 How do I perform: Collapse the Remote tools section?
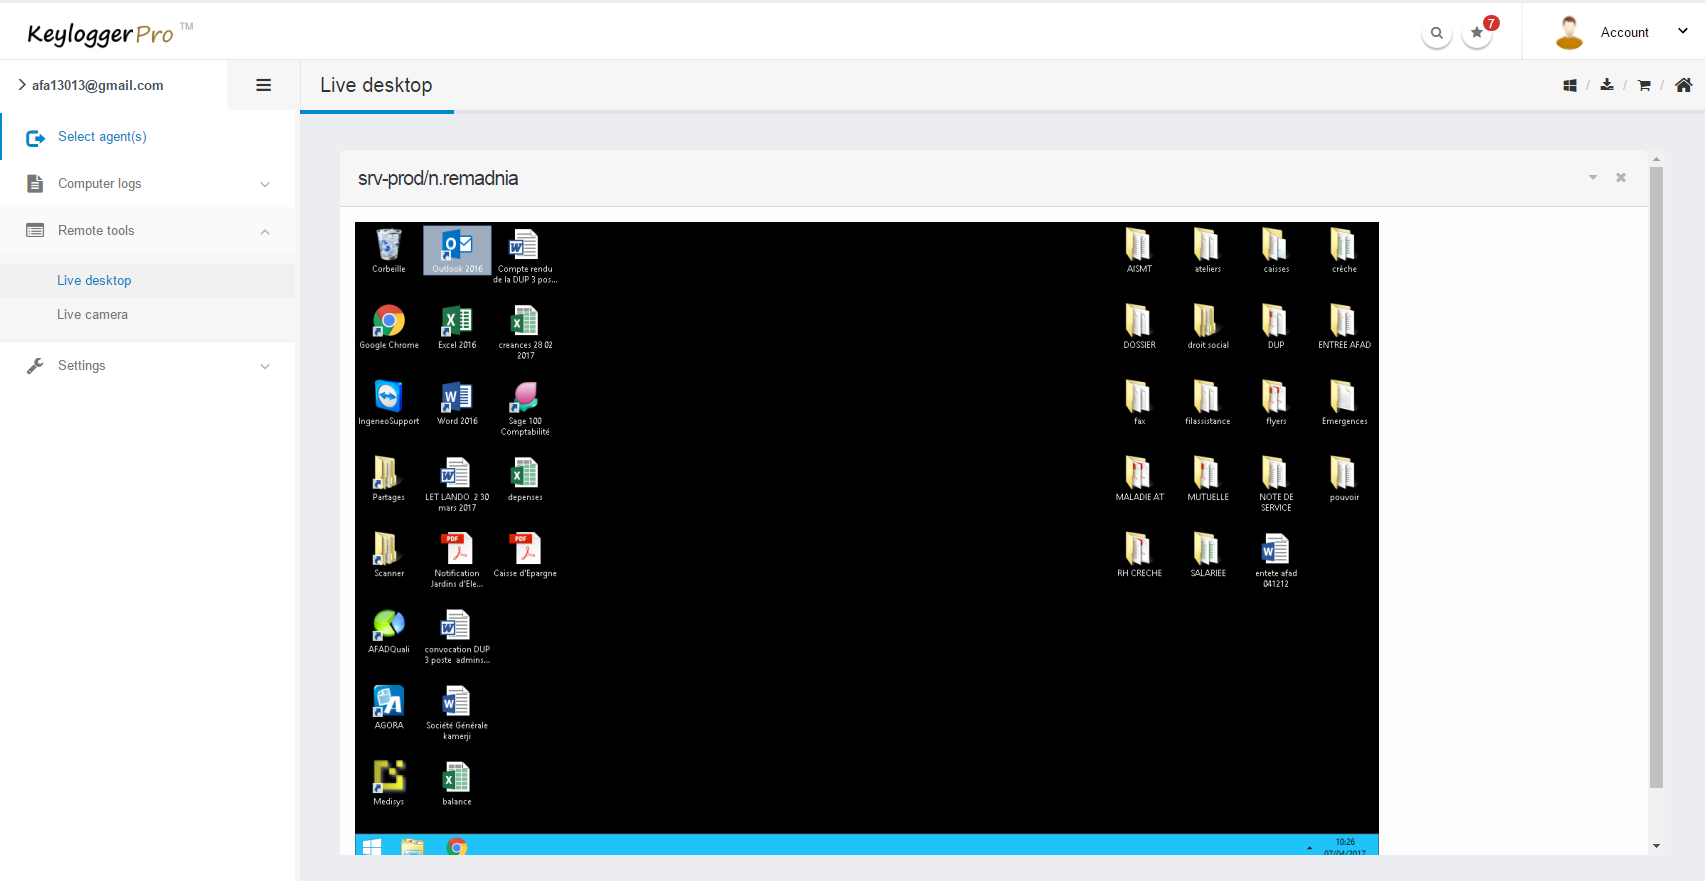click(x=148, y=231)
